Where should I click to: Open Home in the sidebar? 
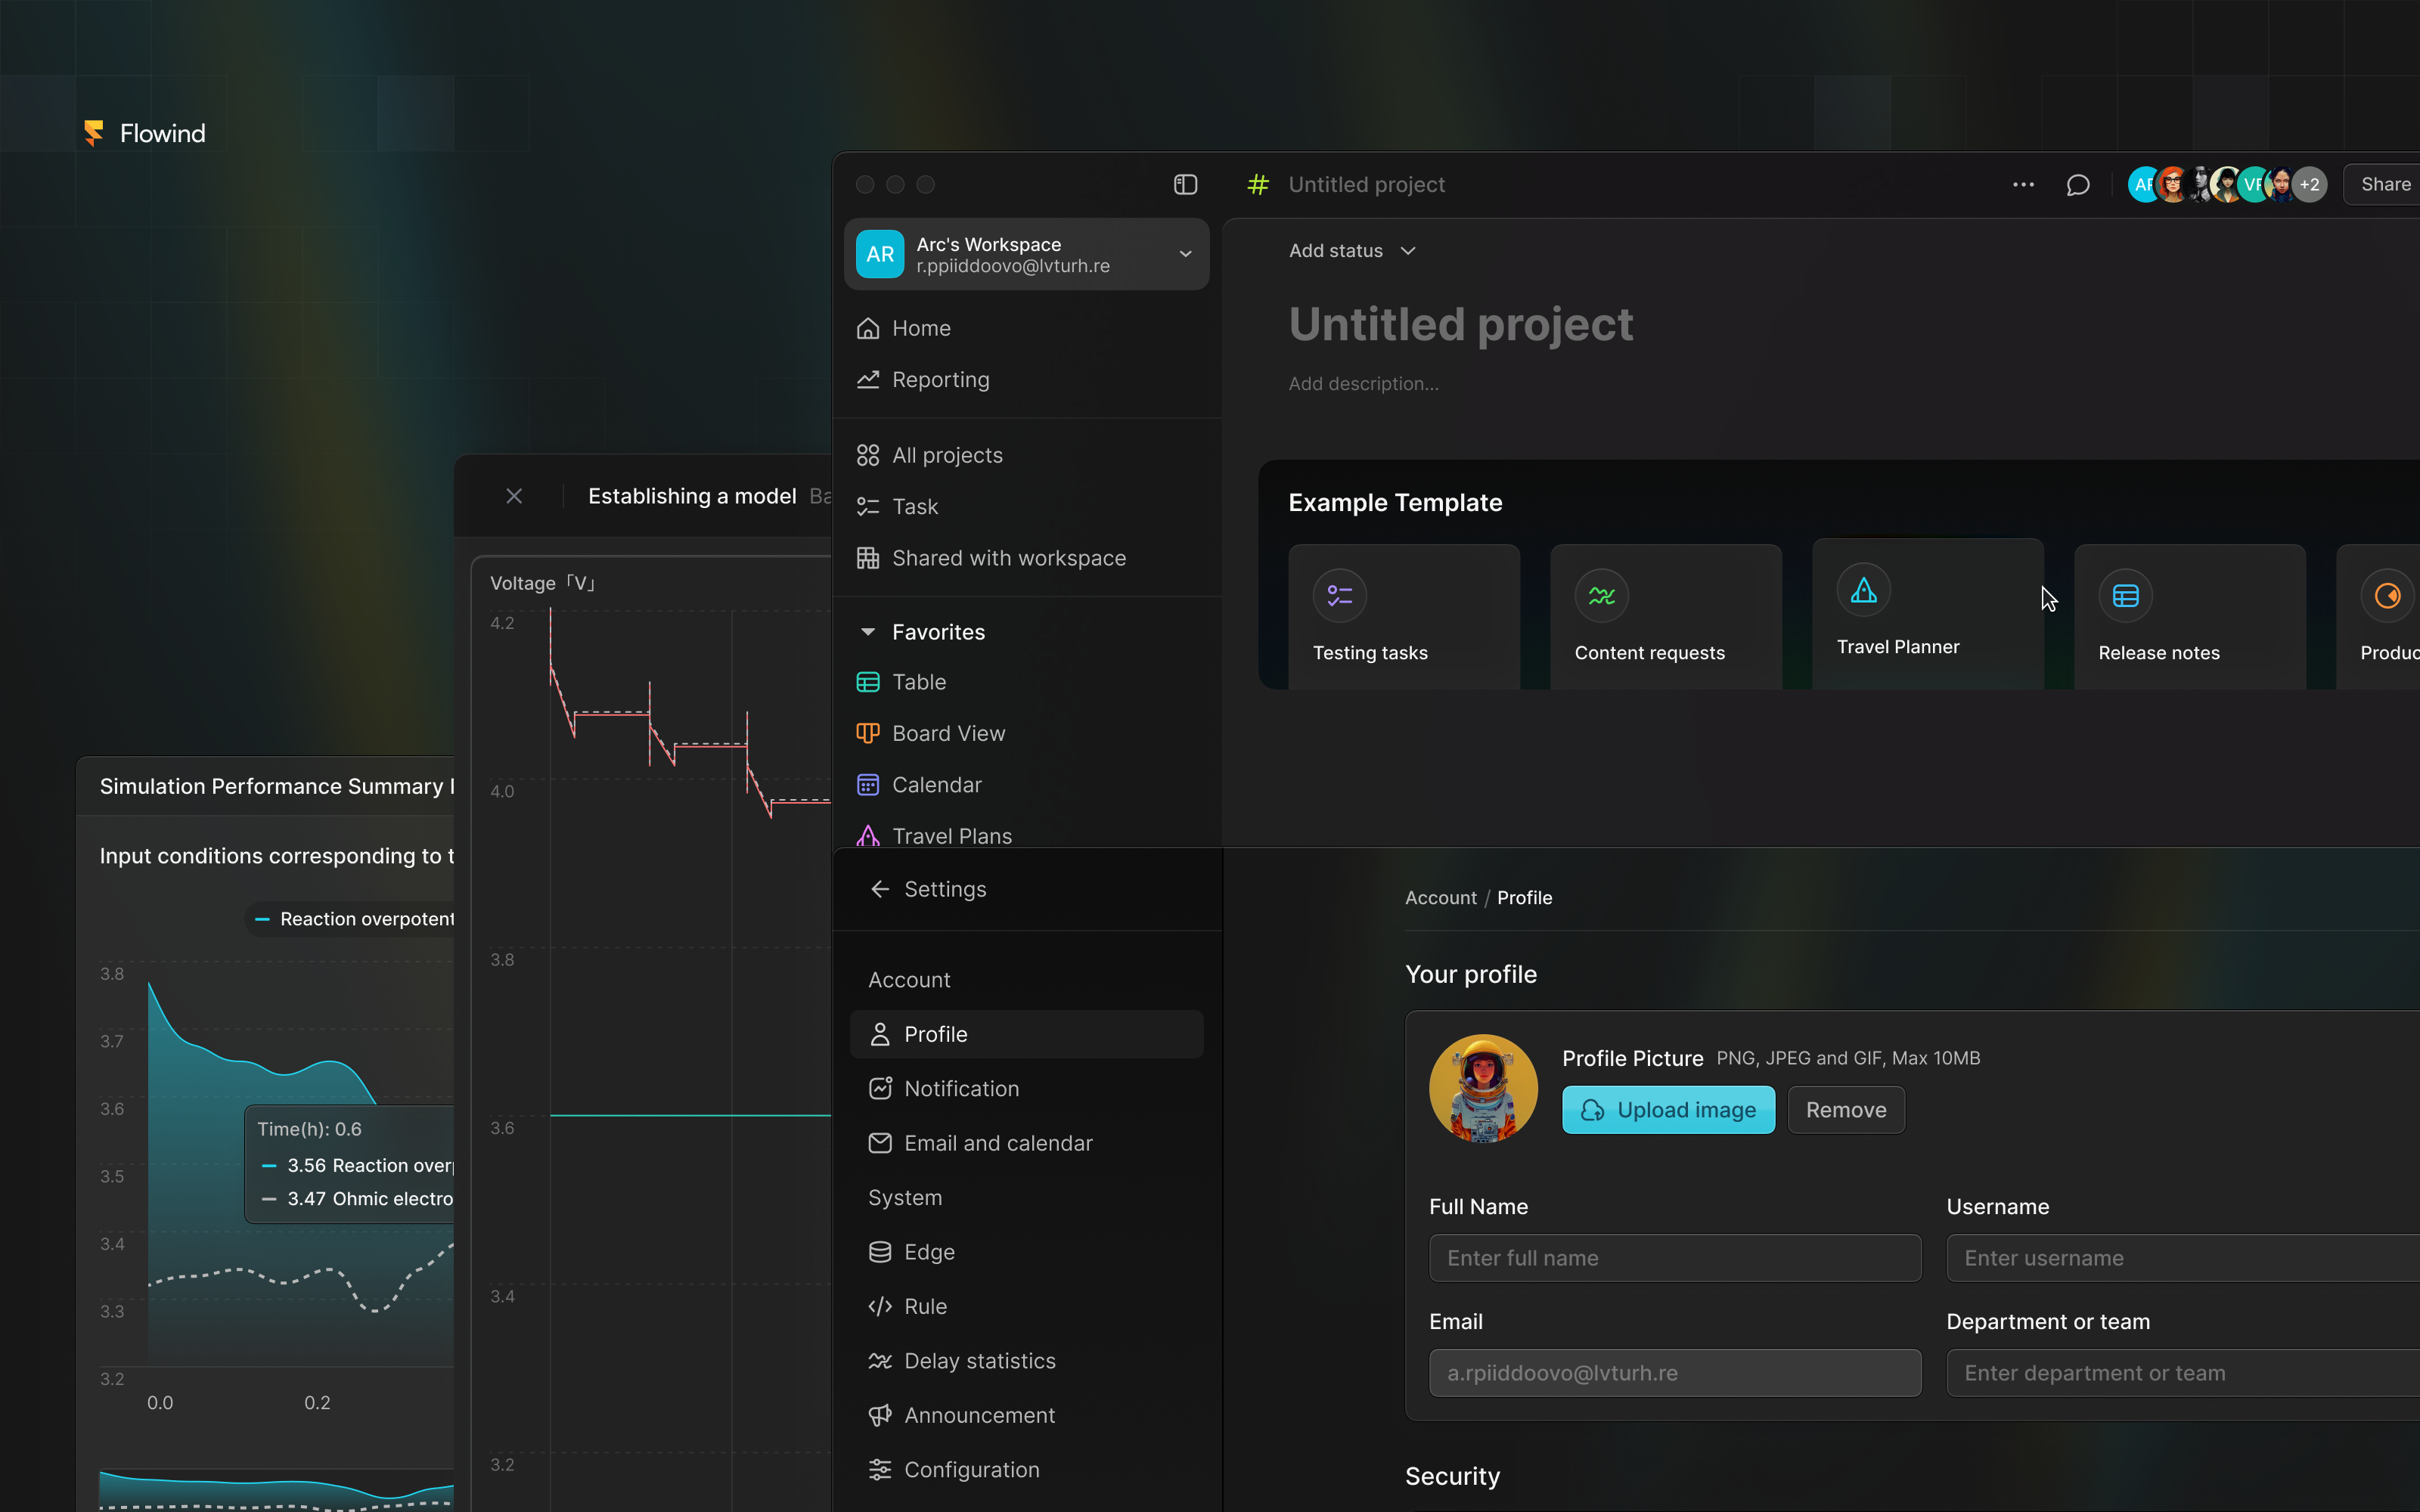point(1027,328)
